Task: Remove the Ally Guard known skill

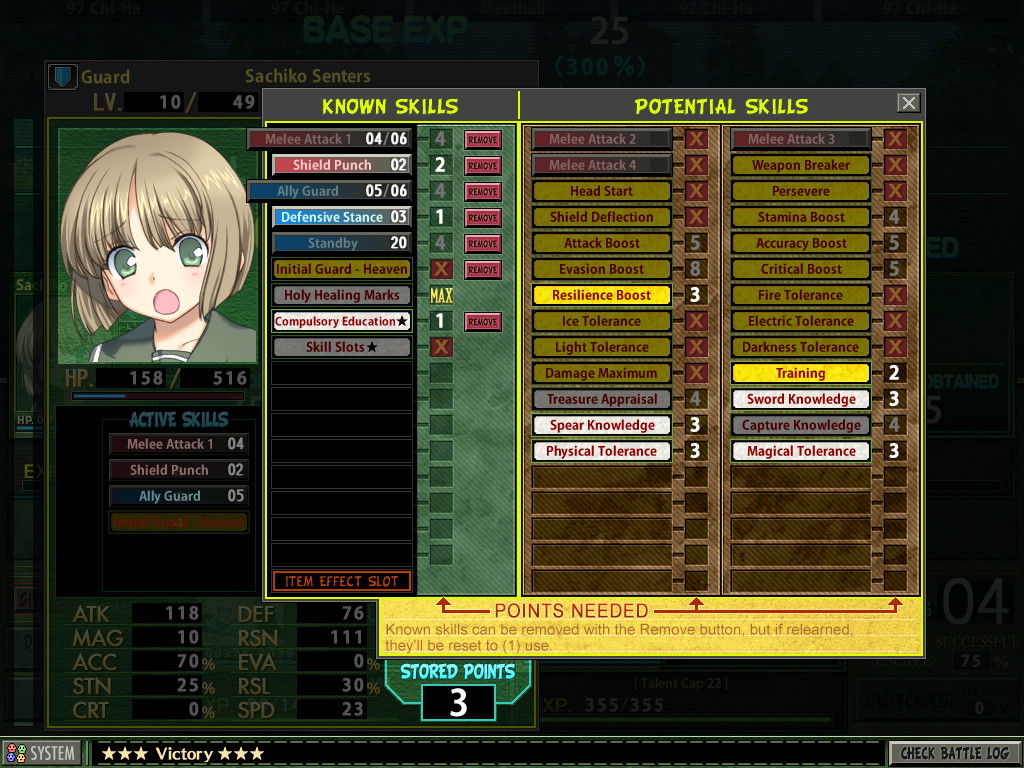Action: 483,191
